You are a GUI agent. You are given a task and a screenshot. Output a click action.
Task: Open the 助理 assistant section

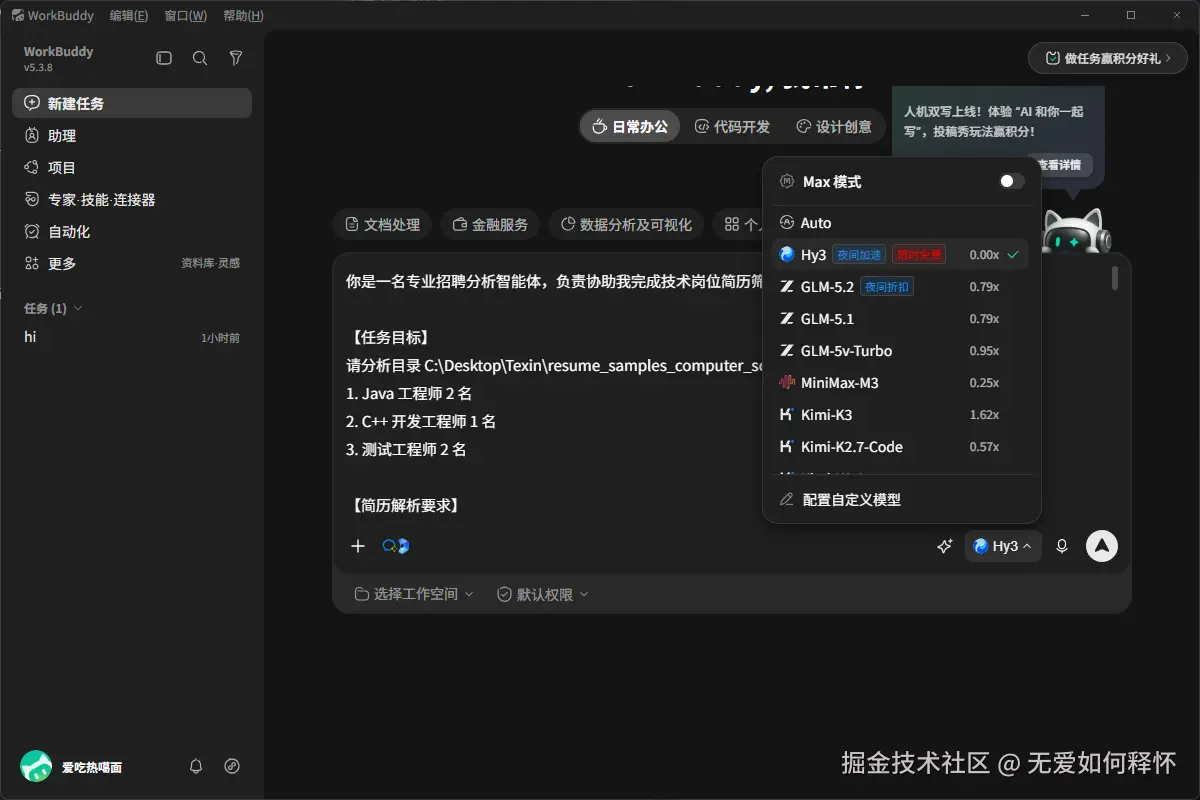(x=132, y=135)
